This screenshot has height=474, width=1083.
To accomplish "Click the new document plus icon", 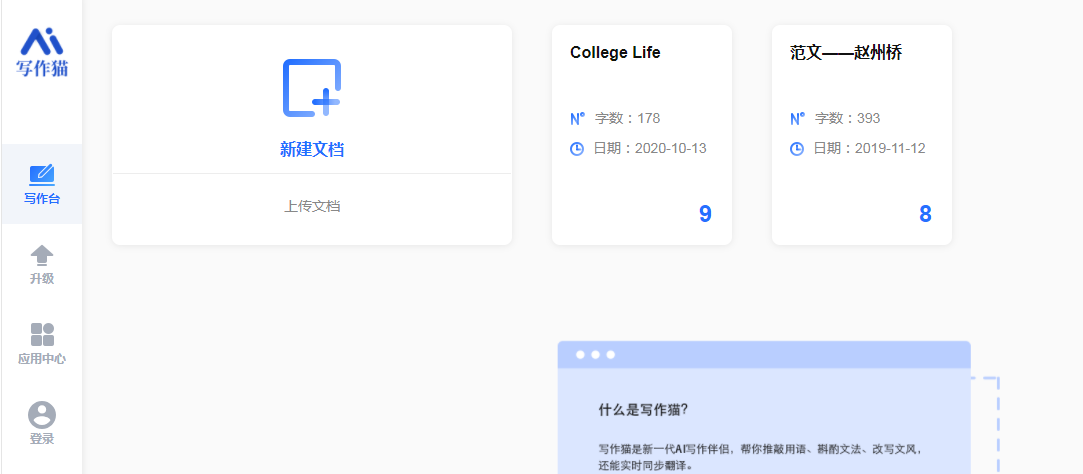I will click(312, 88).
